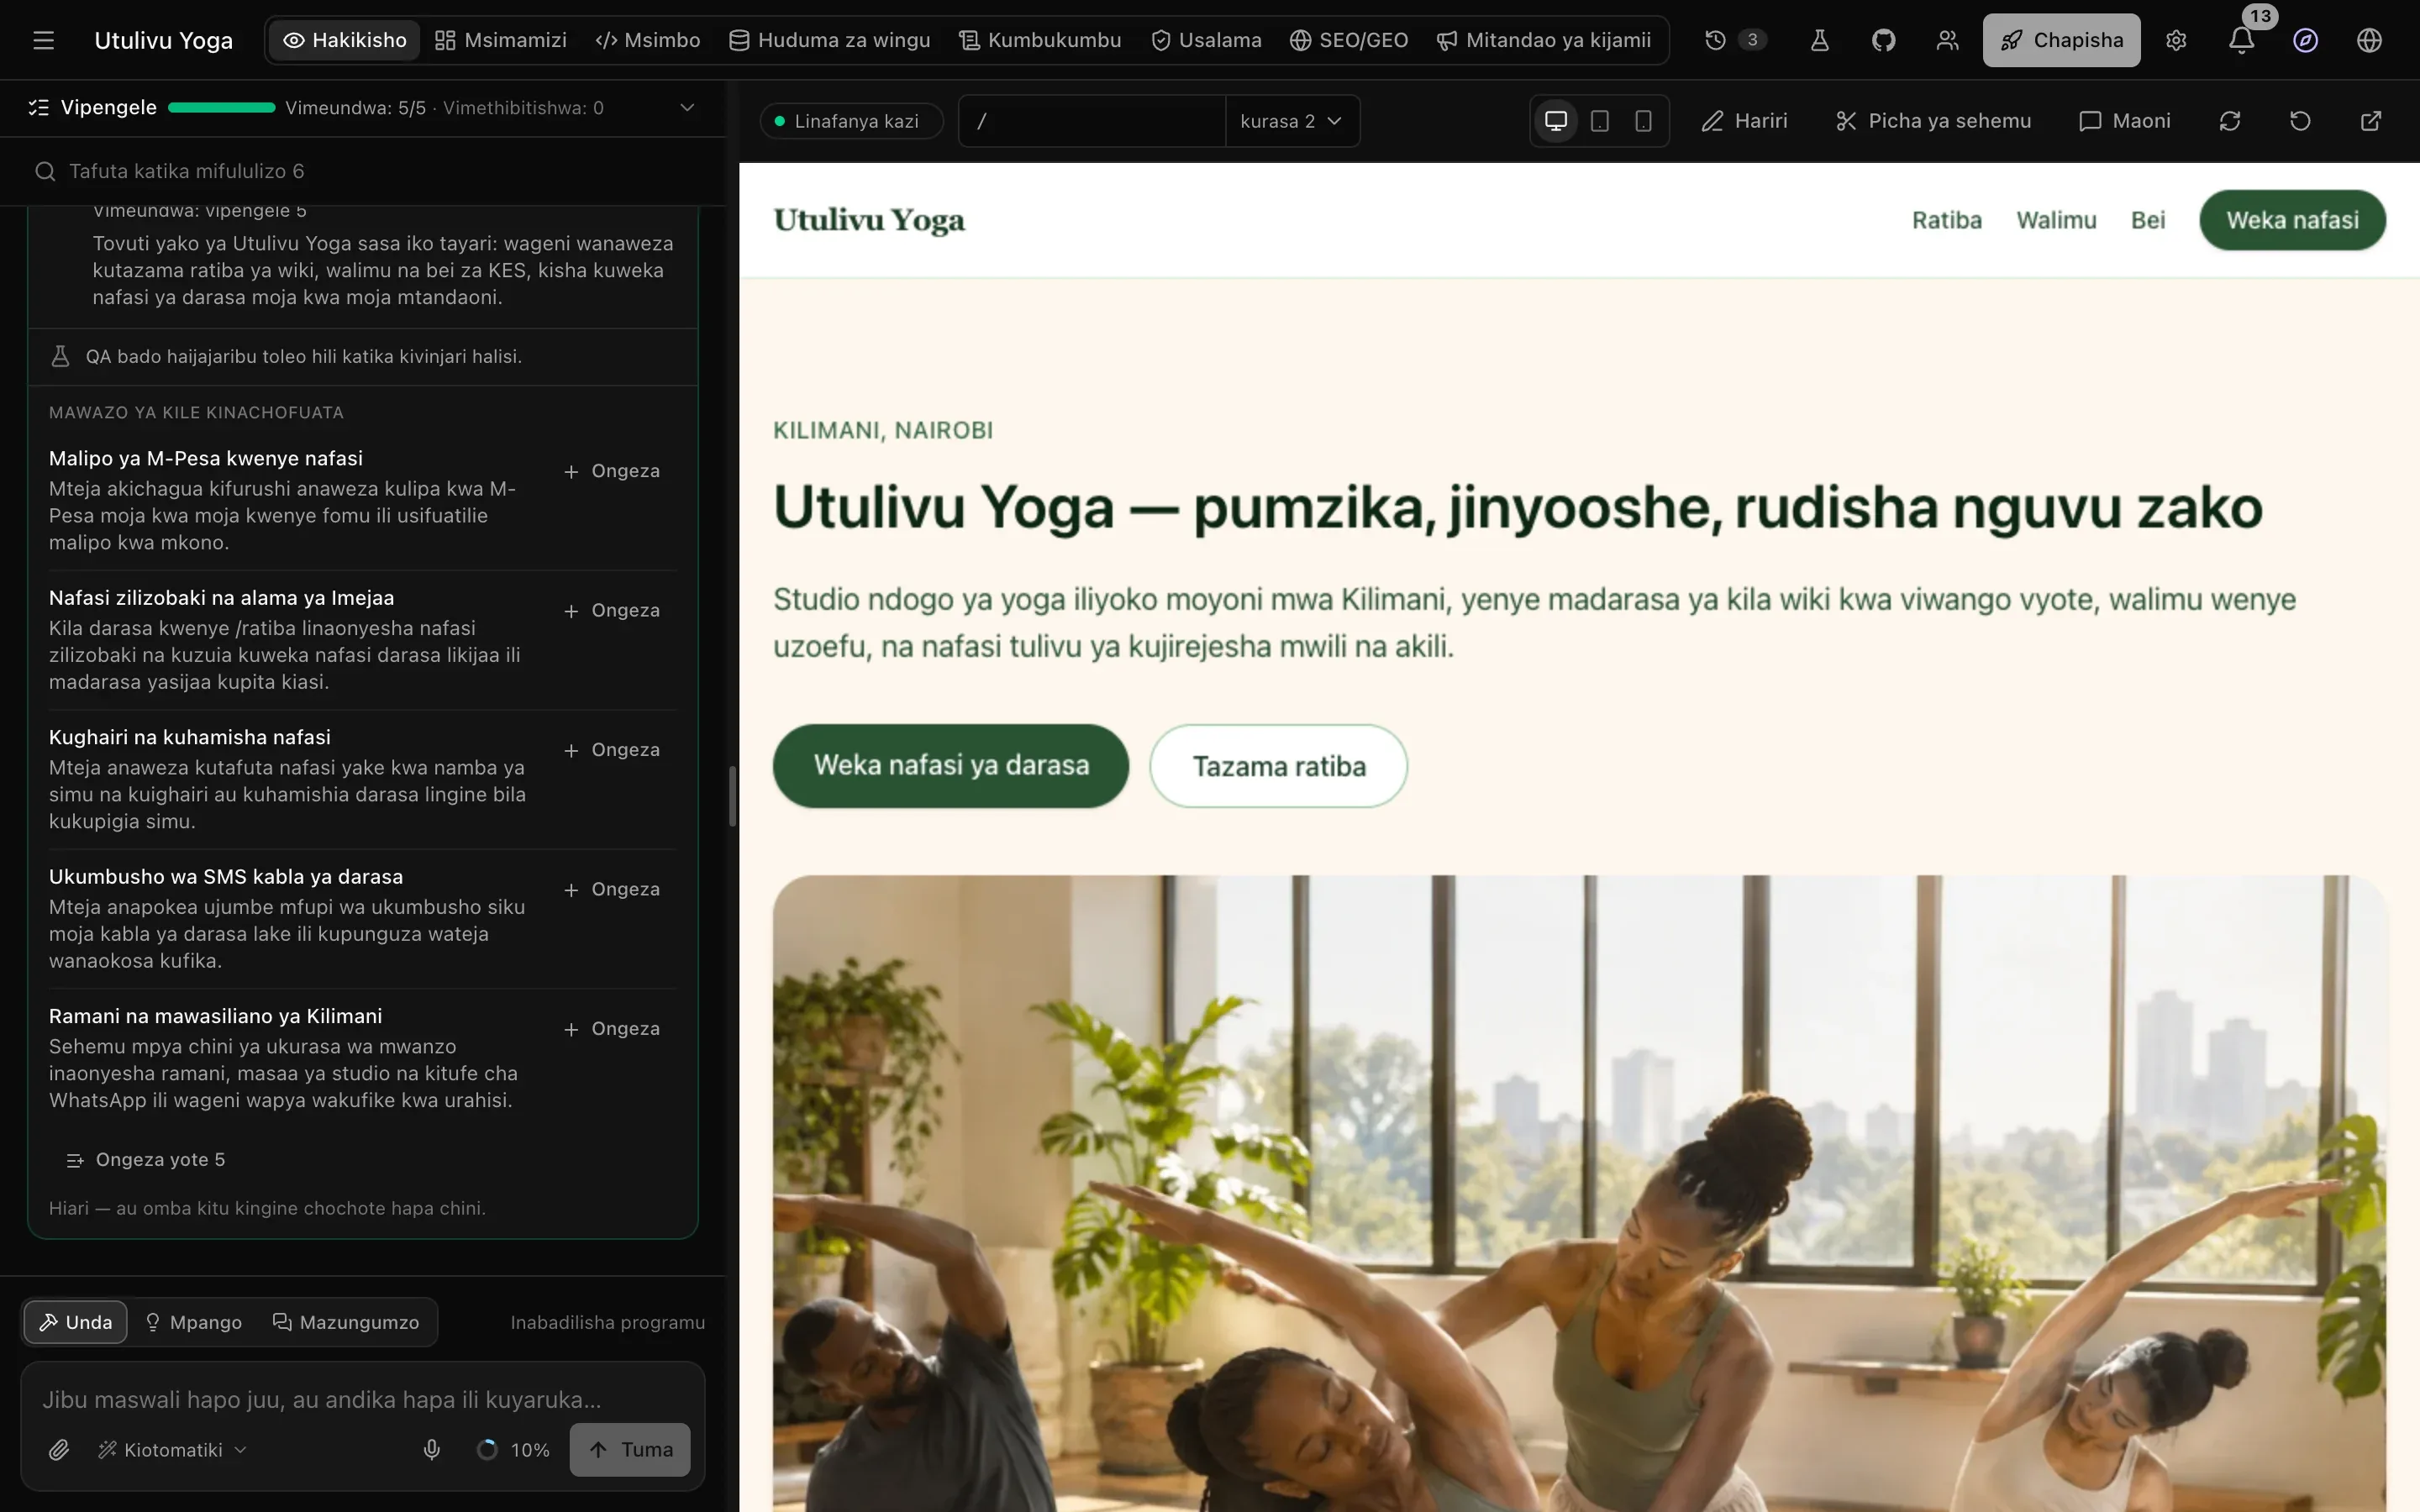Open the flask experiments icon in top bar
The height and width of the screenshot is (1512, 2420).
pos(1819,40)
